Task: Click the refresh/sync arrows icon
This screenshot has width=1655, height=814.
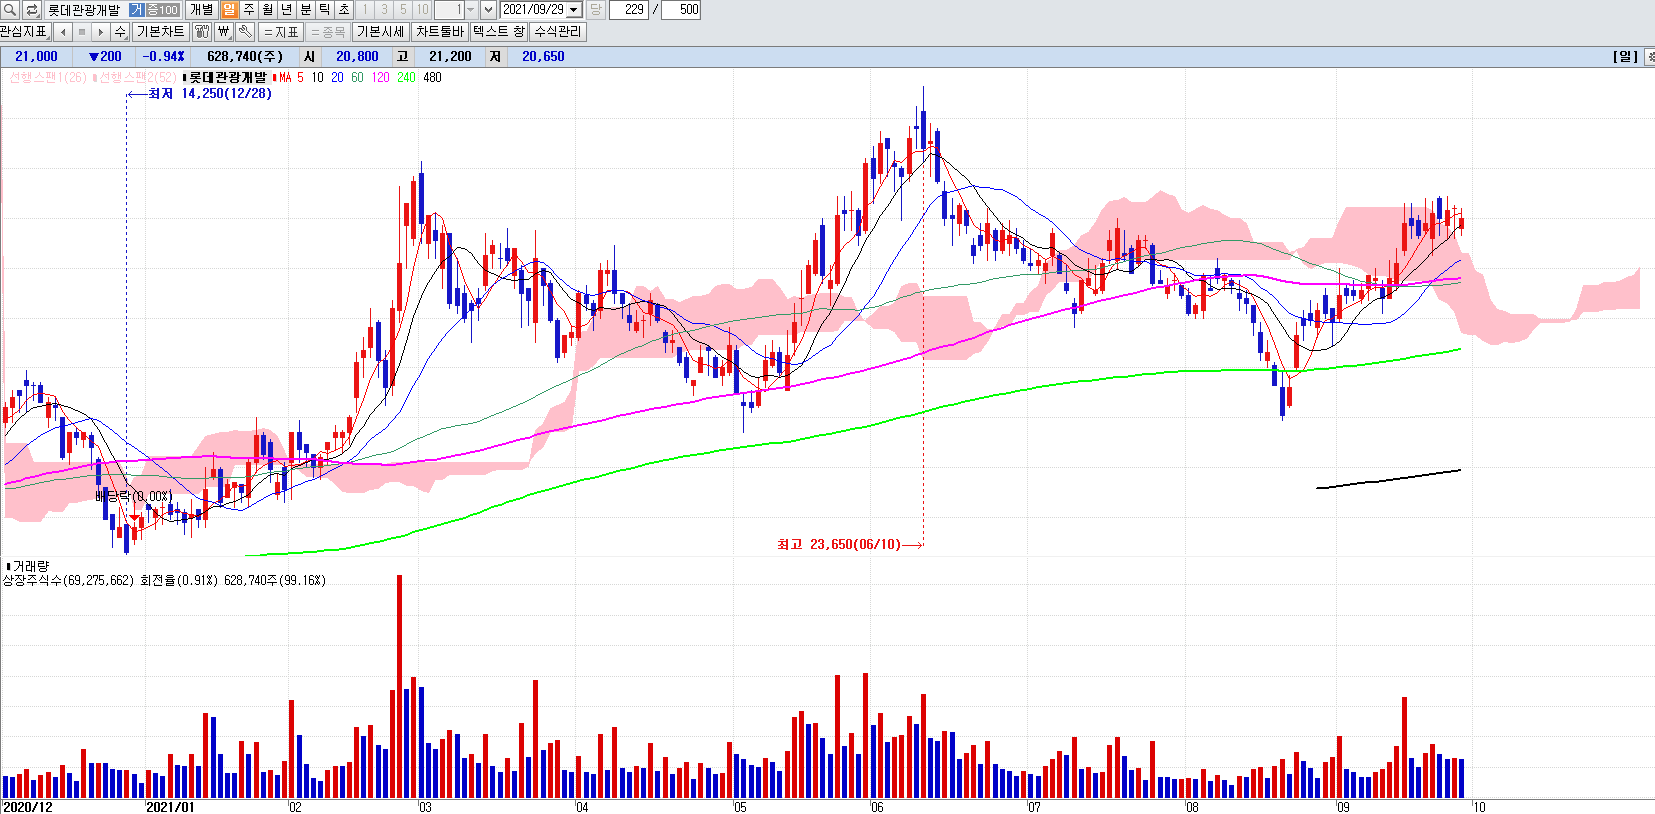Action: [x=31, y=10]
